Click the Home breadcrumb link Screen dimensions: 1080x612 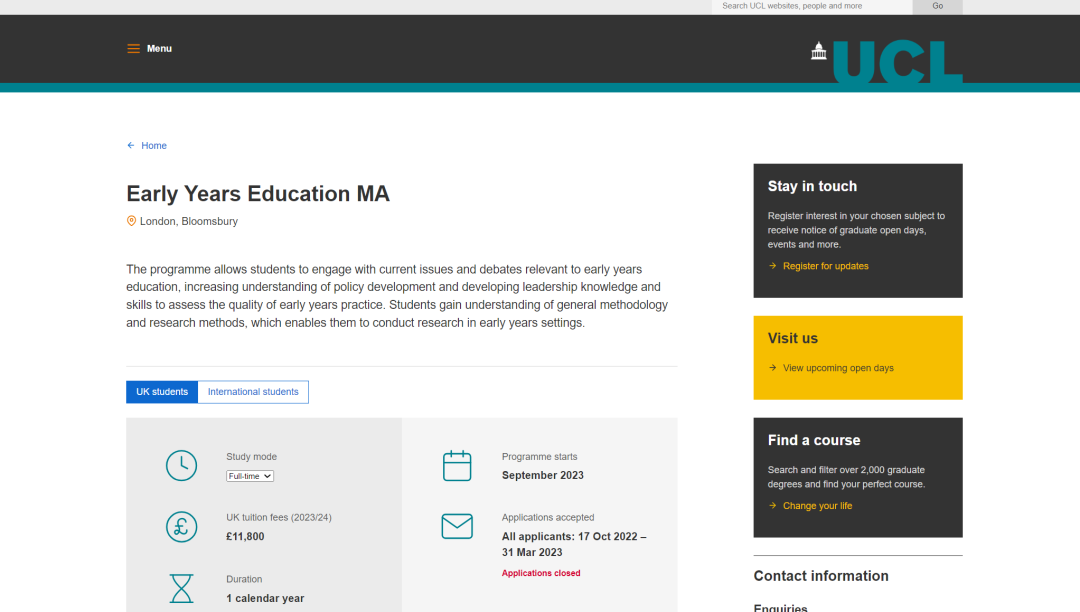coord(154,145)
